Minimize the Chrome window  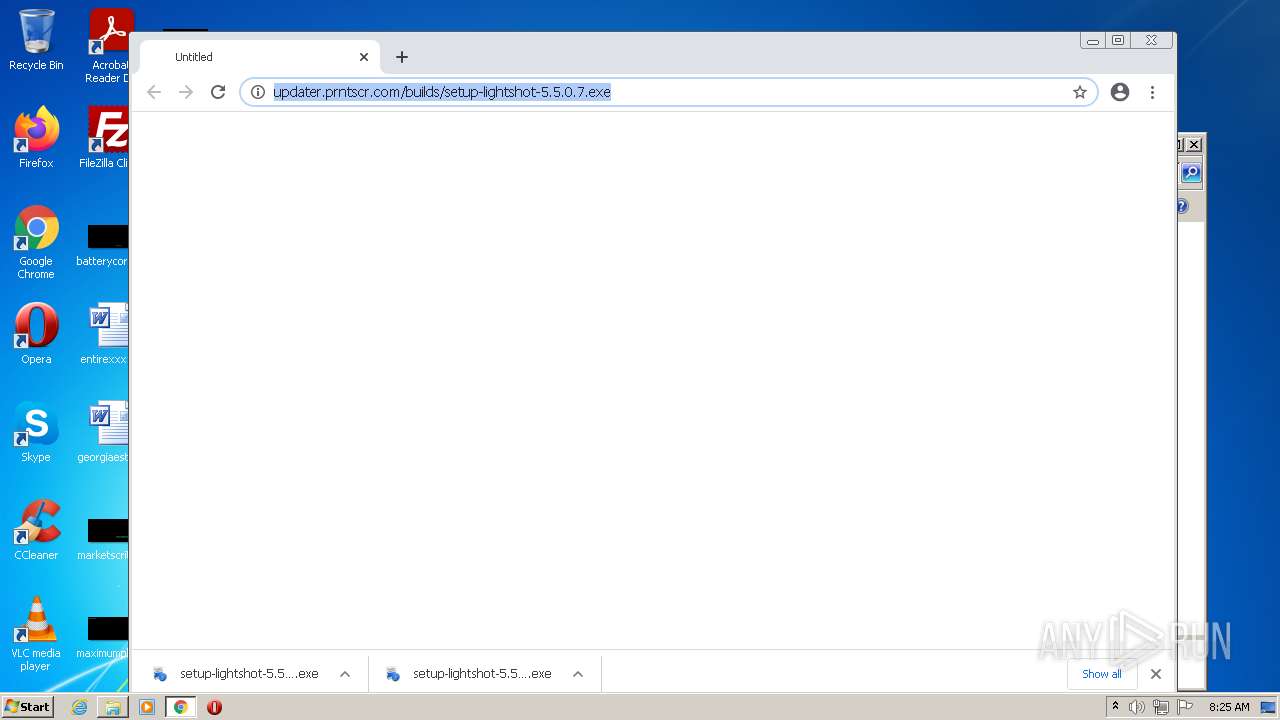point(1093,41)
